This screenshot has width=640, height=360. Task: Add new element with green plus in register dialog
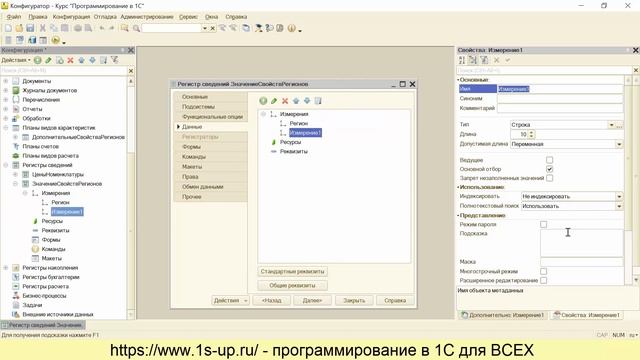(263, 101)
